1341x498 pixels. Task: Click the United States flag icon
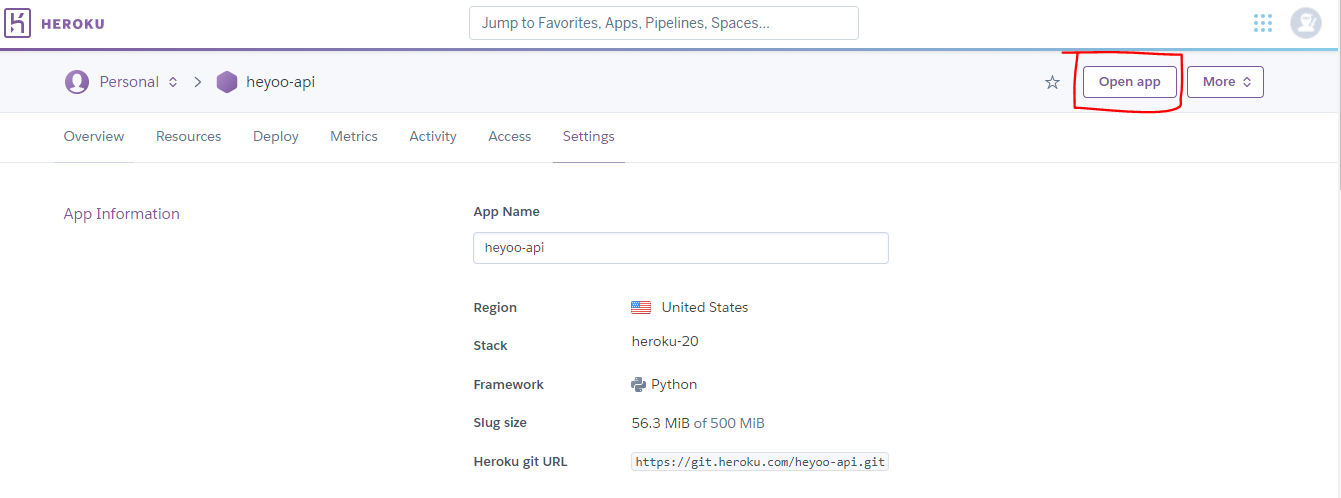tap(641, 307)
